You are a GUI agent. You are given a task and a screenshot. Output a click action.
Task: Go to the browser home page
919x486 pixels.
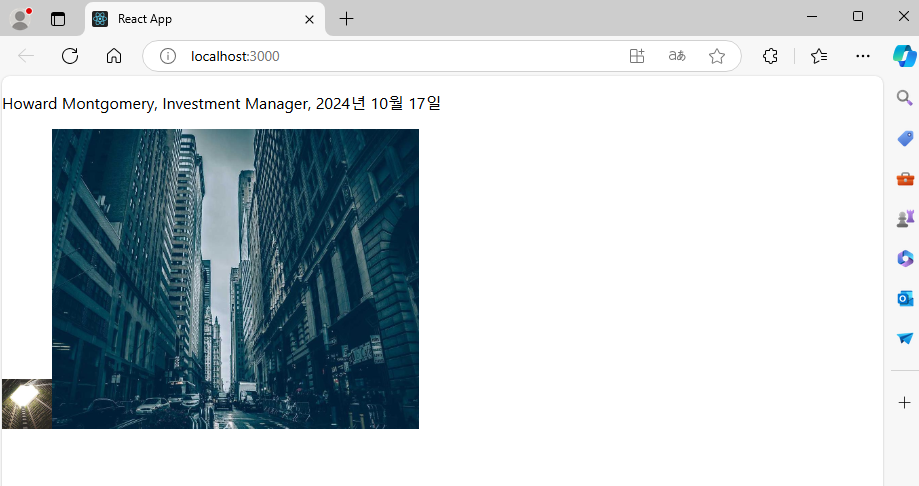tap(114, 56)
